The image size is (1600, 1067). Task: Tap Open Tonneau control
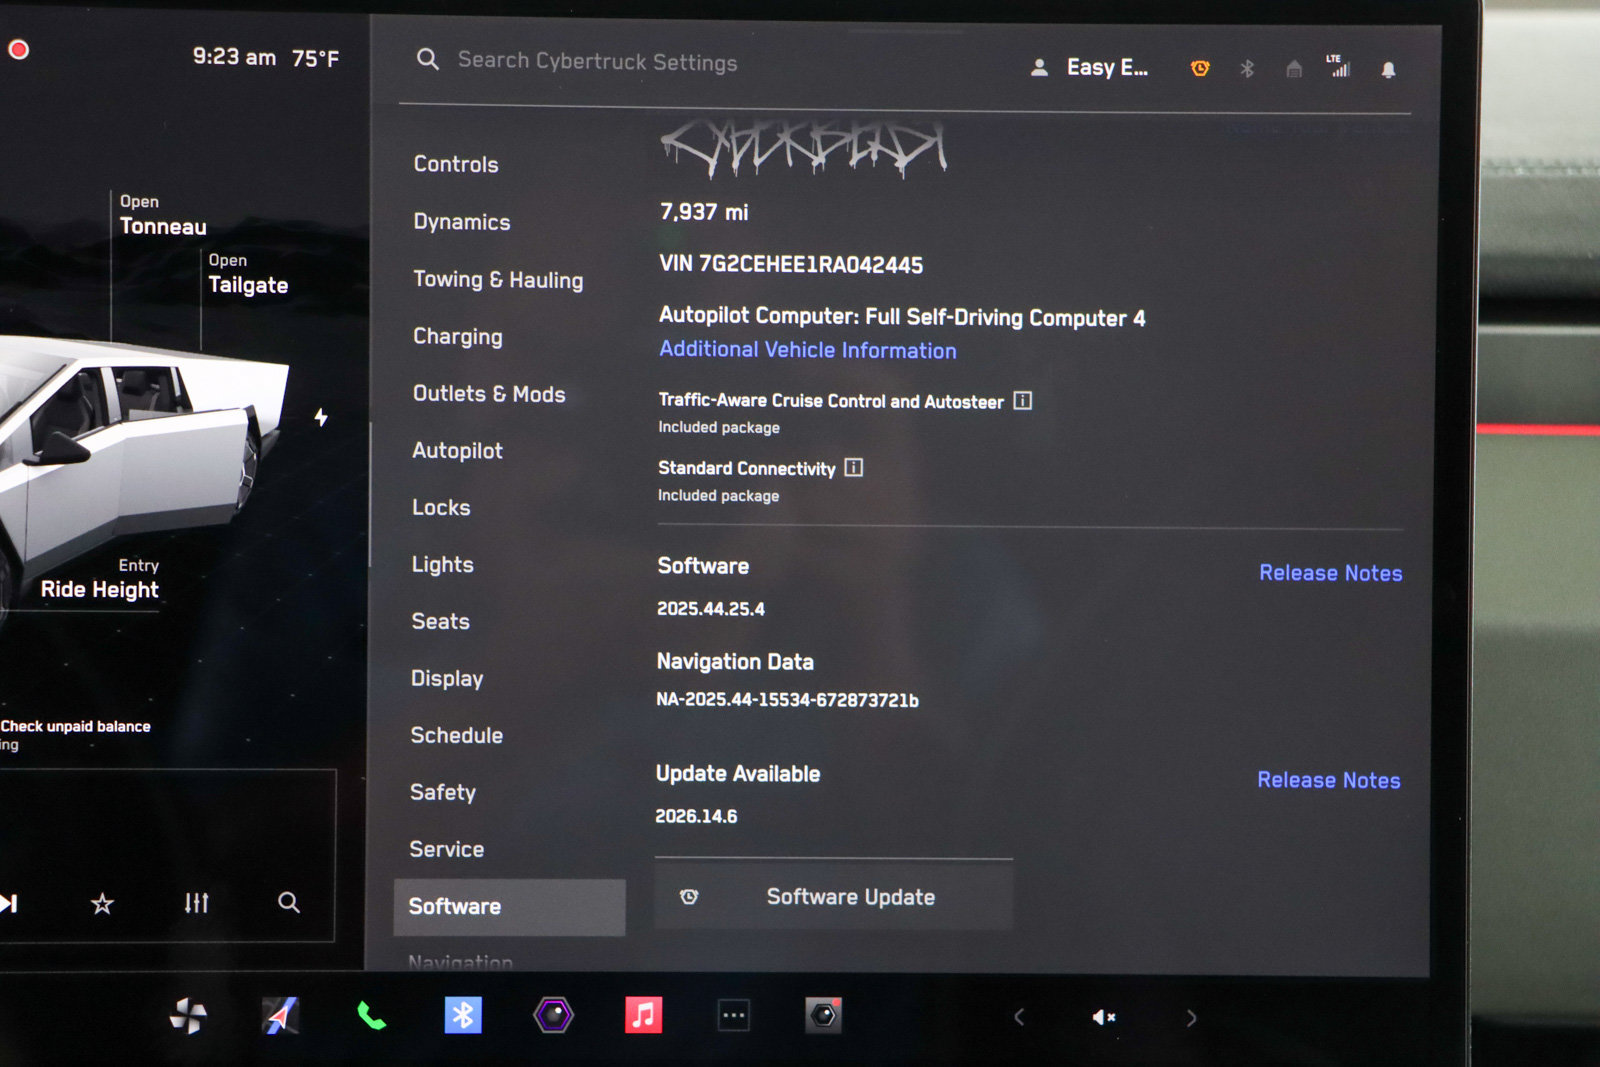pos(162,215)
